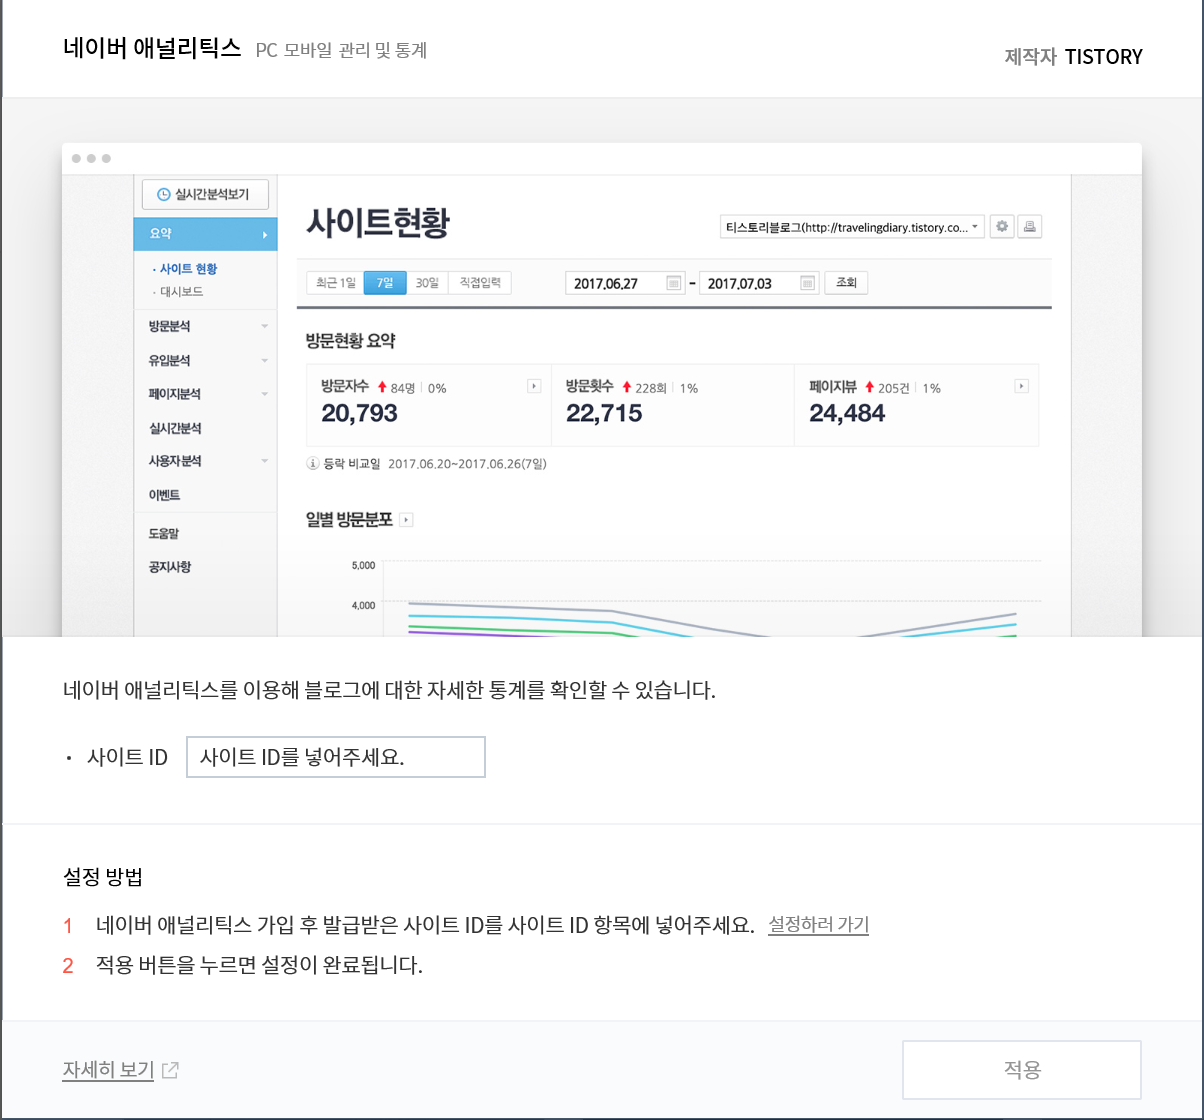Click the 사이트현황 page heading
Viewport: 1204px width, 1120px height.
378,224
